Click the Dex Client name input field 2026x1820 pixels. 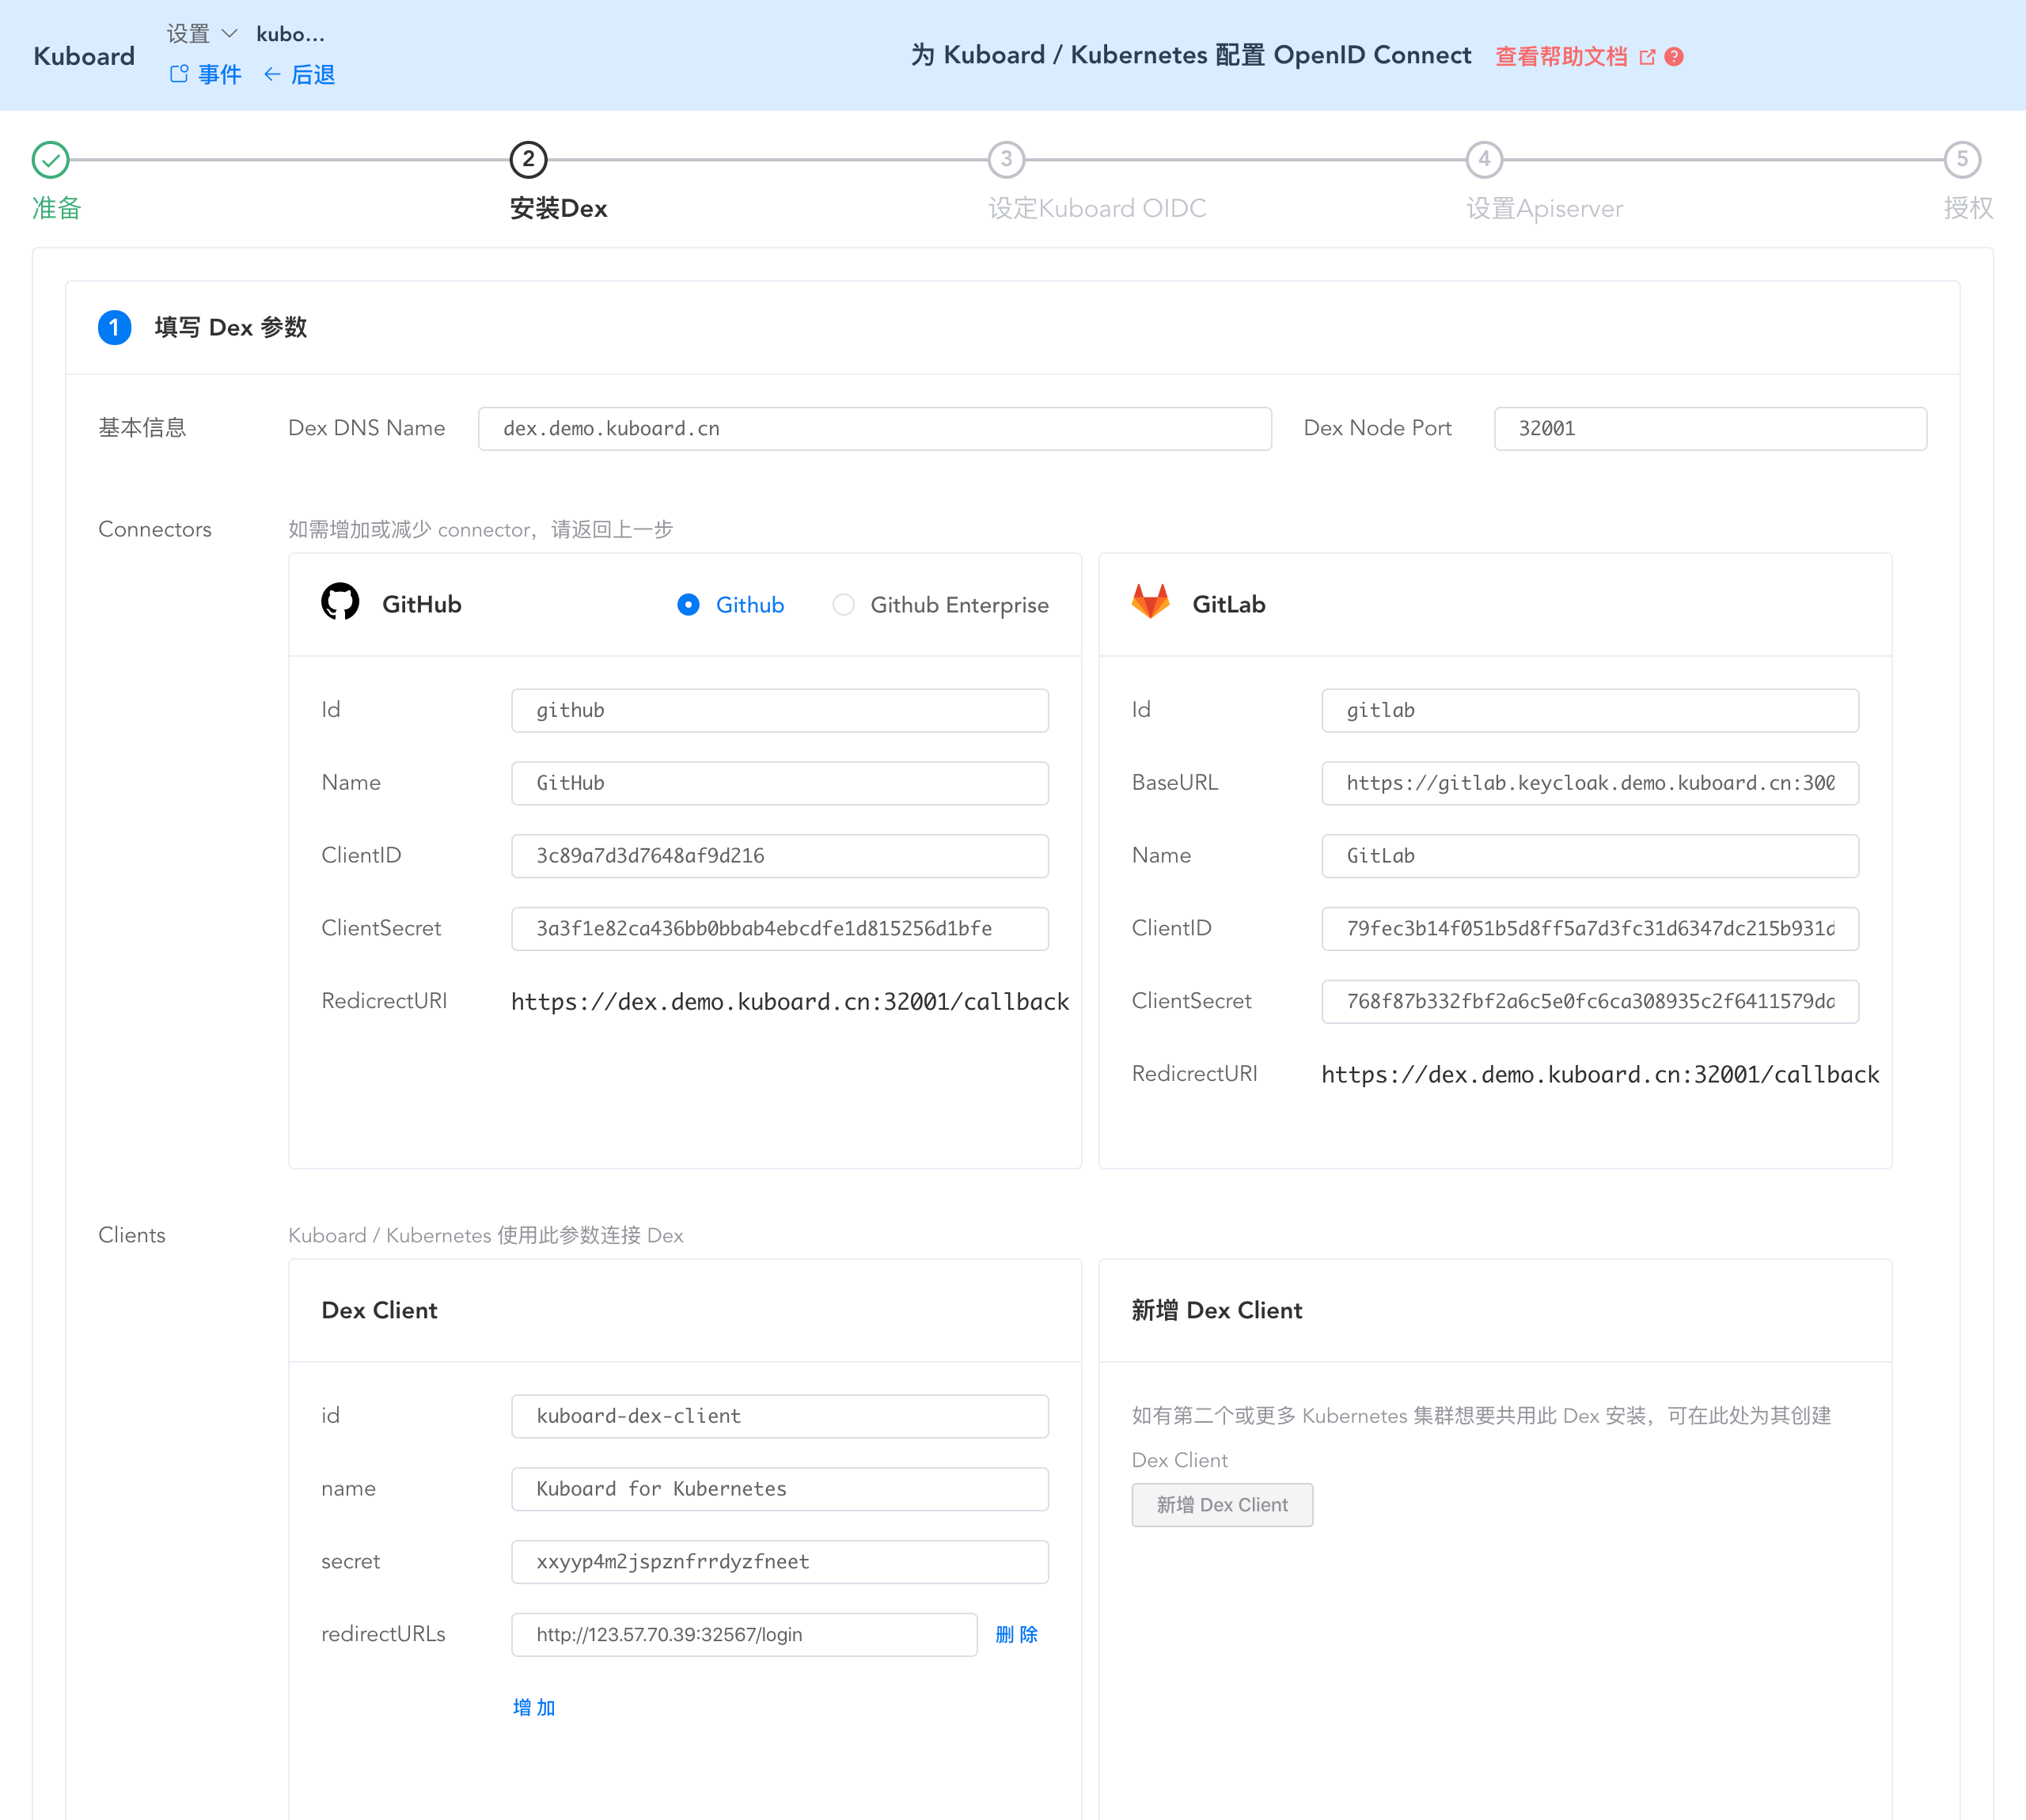(x=780, y=1489)
